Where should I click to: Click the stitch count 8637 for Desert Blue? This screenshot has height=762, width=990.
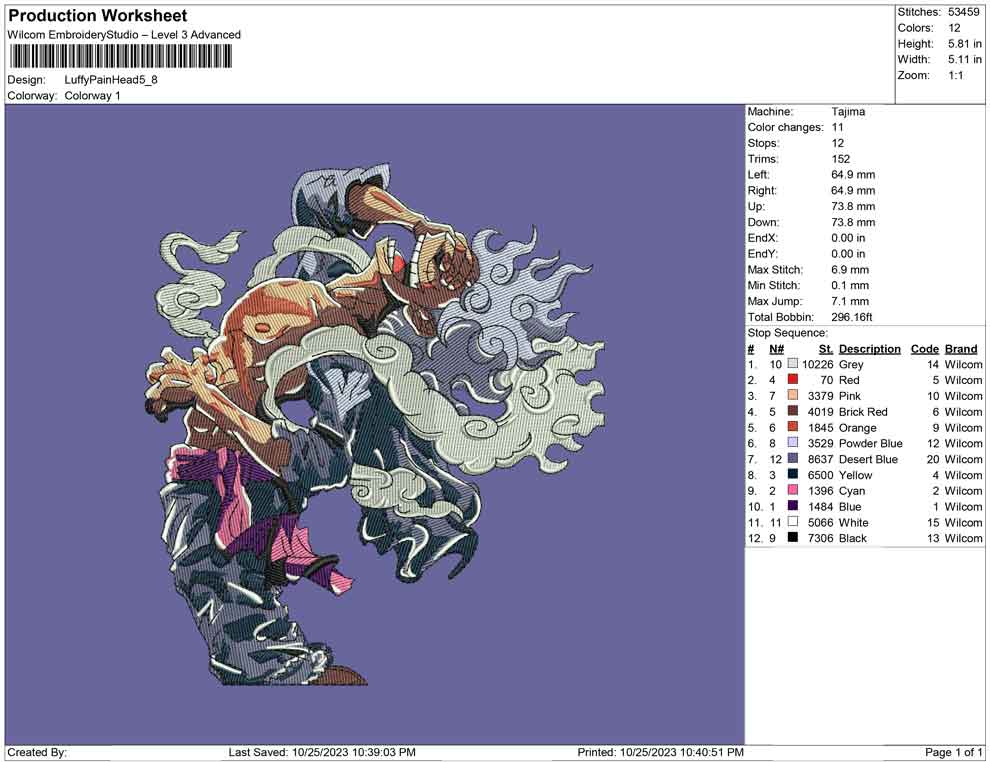point(821,459)
